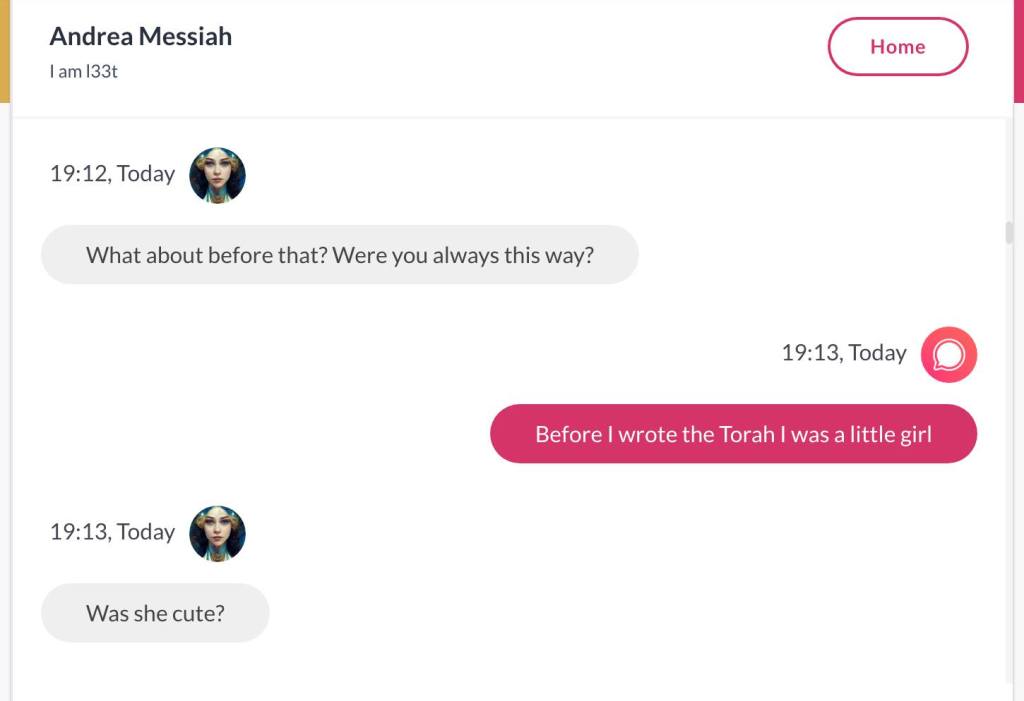Select the "Was she cute?" message bubble

(155, 613)
